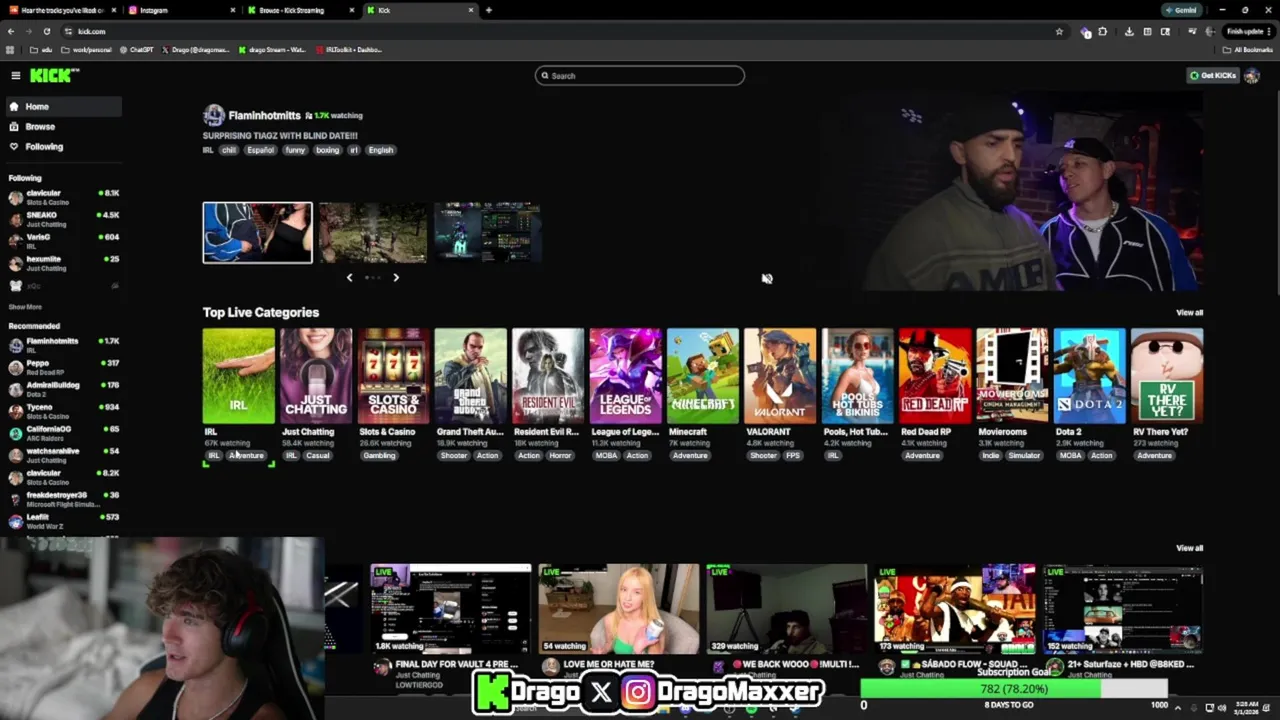Open the IRL category card
1280x720 pixels.
tap(238, 376)
